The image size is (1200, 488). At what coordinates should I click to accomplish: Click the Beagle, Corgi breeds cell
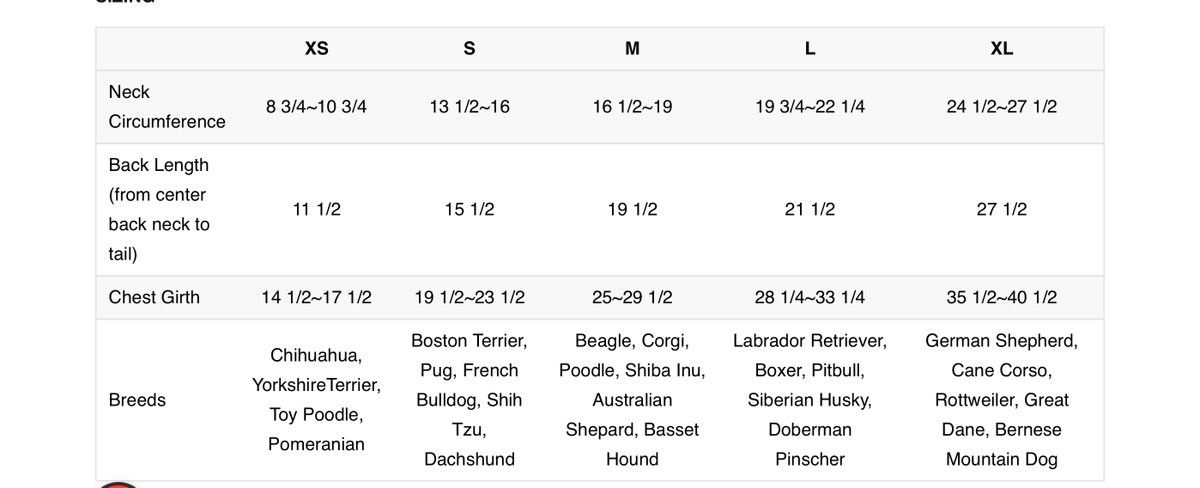[632, 400]
